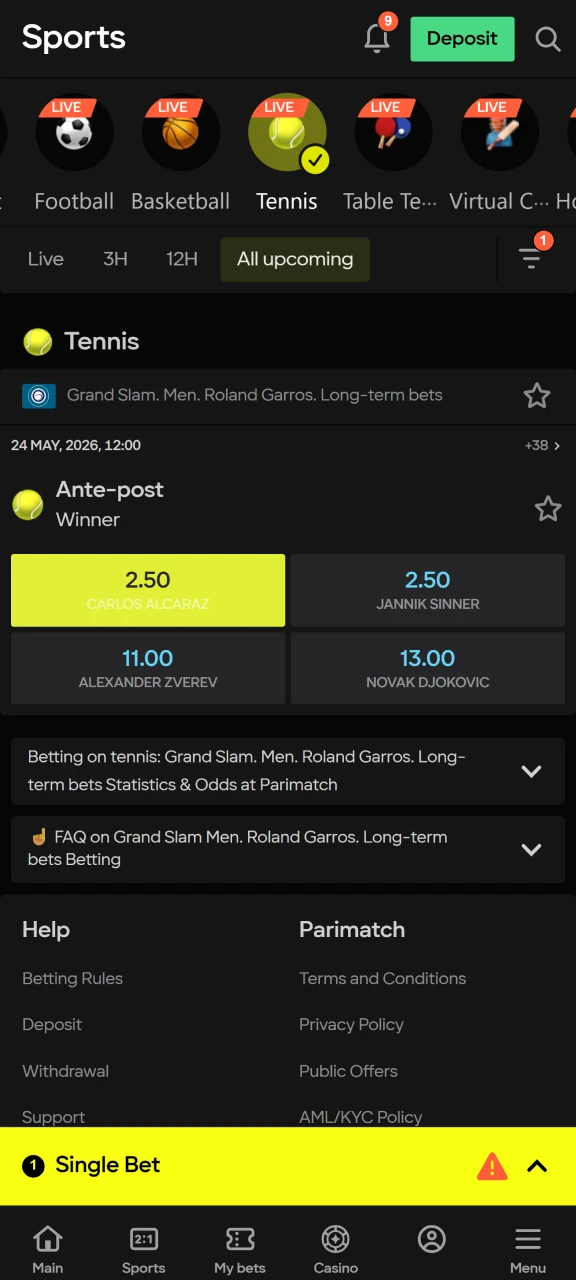Open the notifications bell icon
Image resolution: width=576 pixels, height=1280 pixels.
pos(377,37)
